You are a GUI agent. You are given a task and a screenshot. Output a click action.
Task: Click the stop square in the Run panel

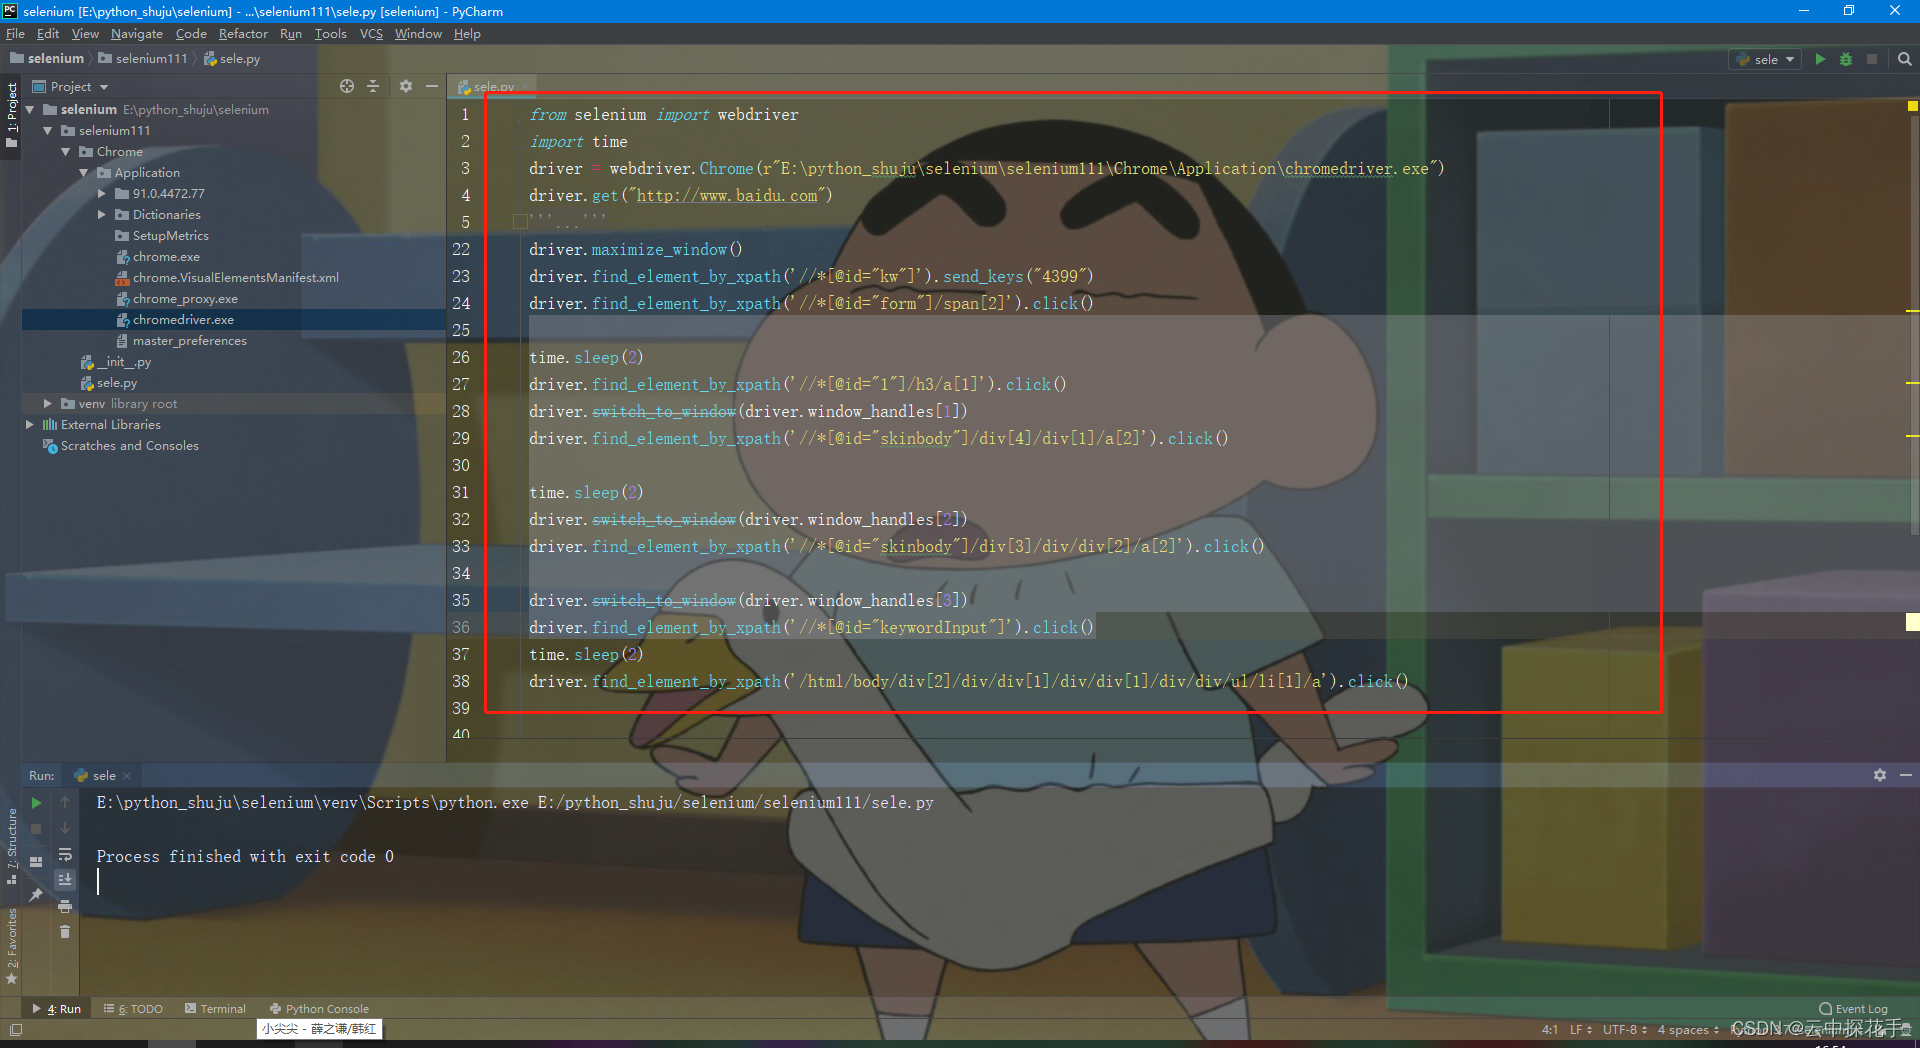pos(37,829)
